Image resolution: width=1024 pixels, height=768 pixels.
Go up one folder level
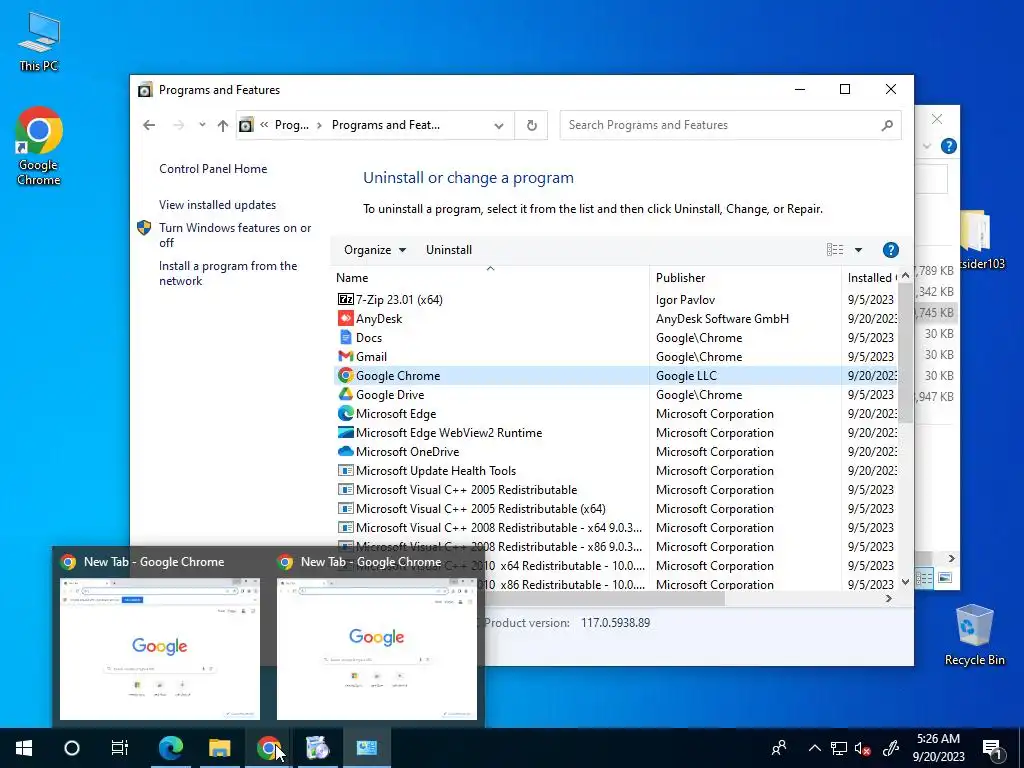(223, 125)
